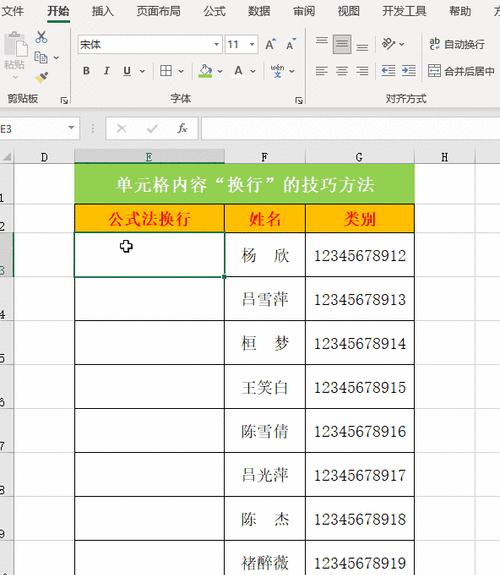
Task: Open the font size dropdown 11
Action: 252,44
